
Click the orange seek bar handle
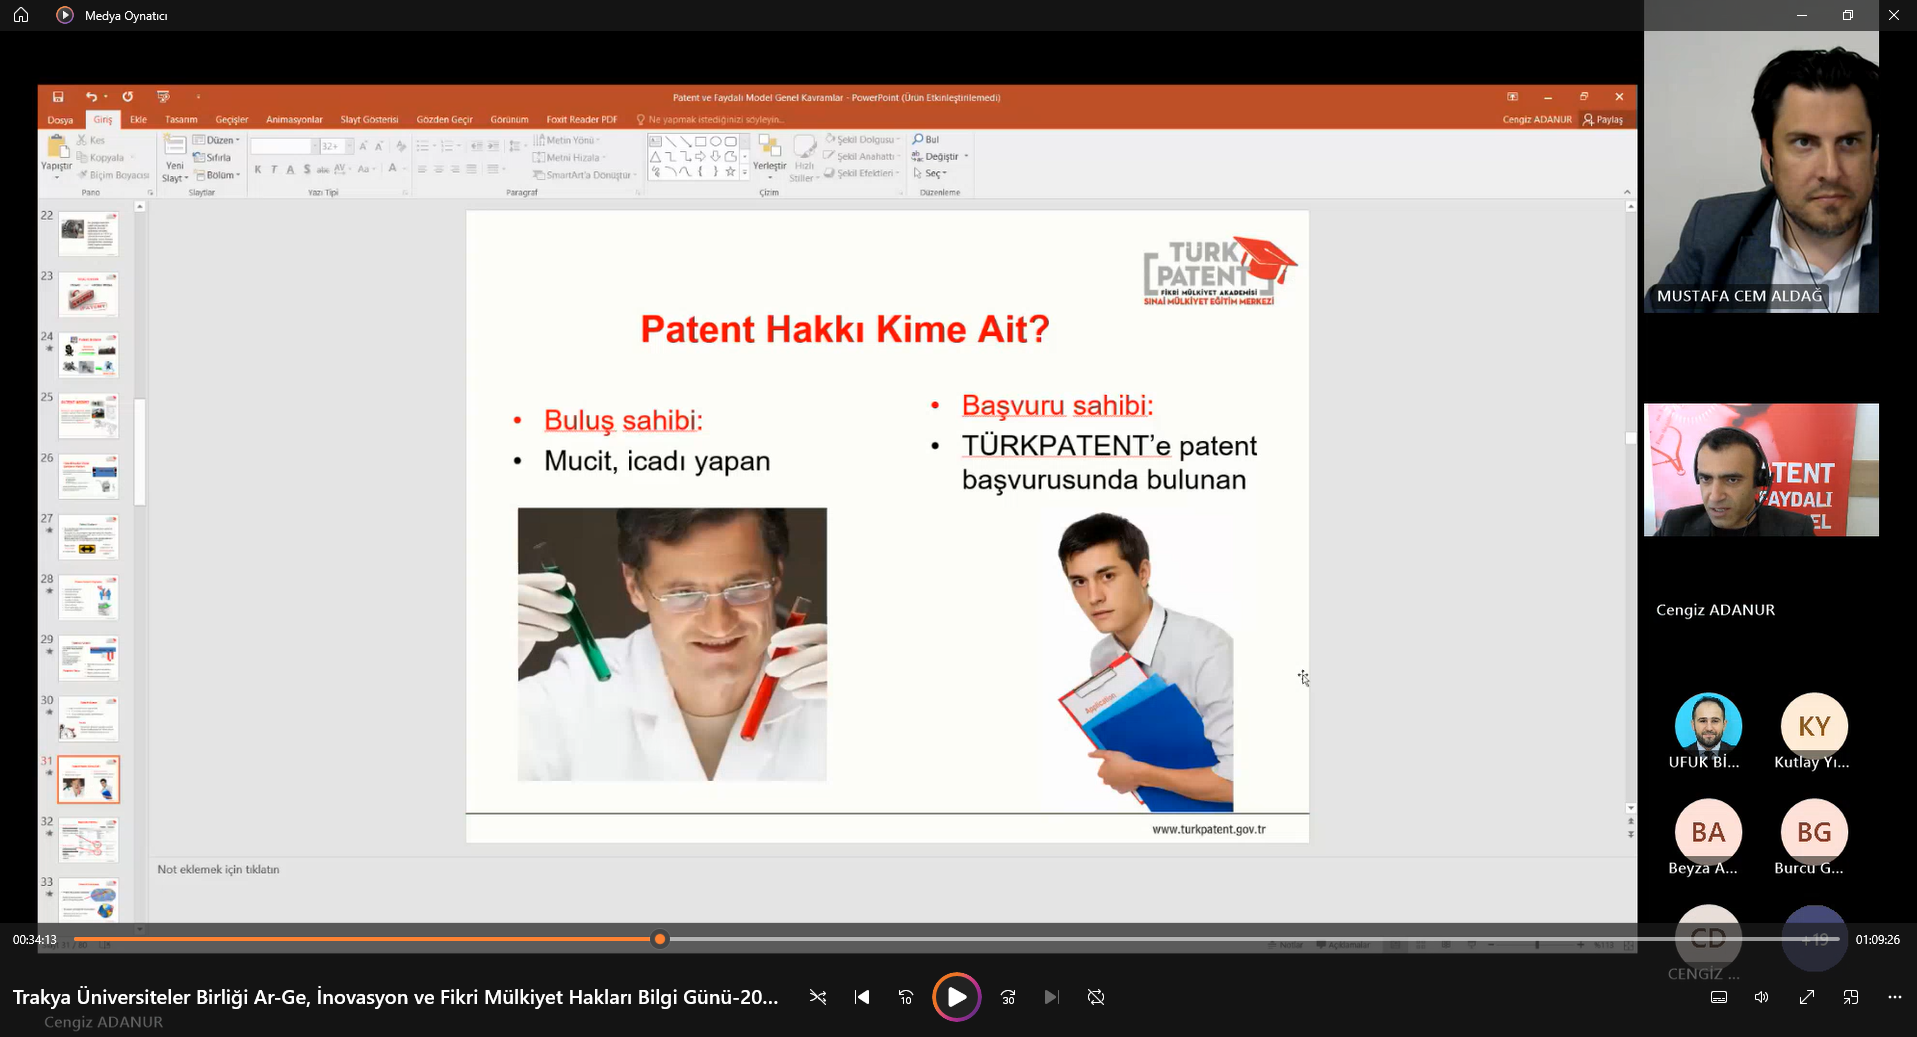coord(659,939)
